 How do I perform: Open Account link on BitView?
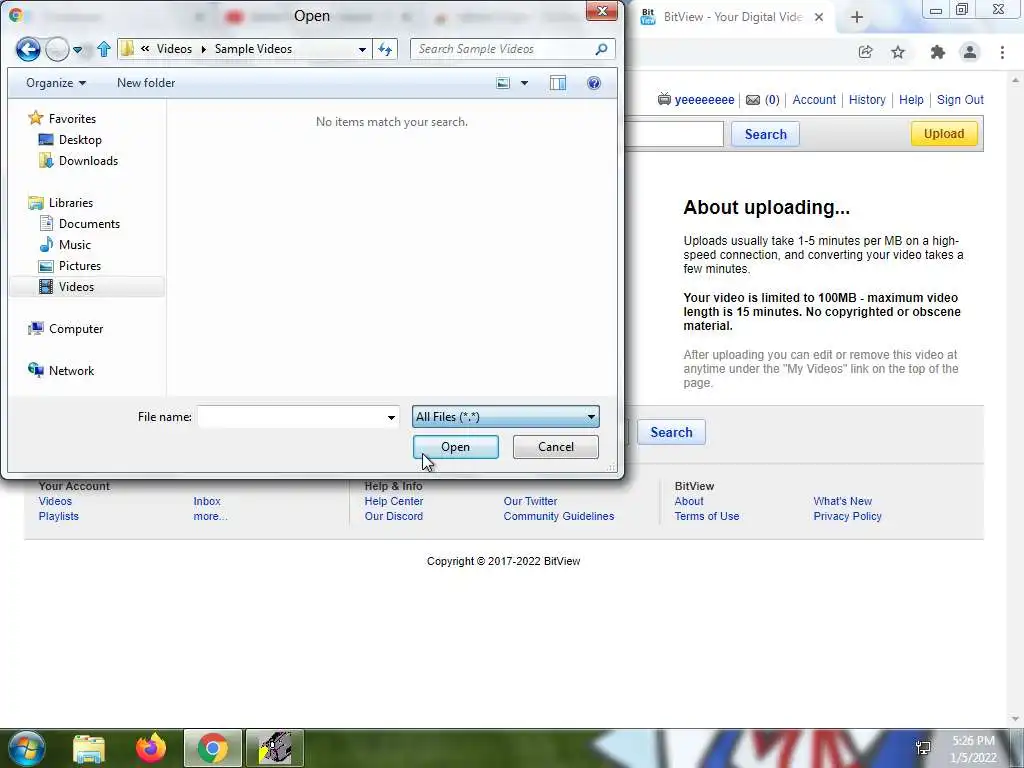[x=814, y=100]
